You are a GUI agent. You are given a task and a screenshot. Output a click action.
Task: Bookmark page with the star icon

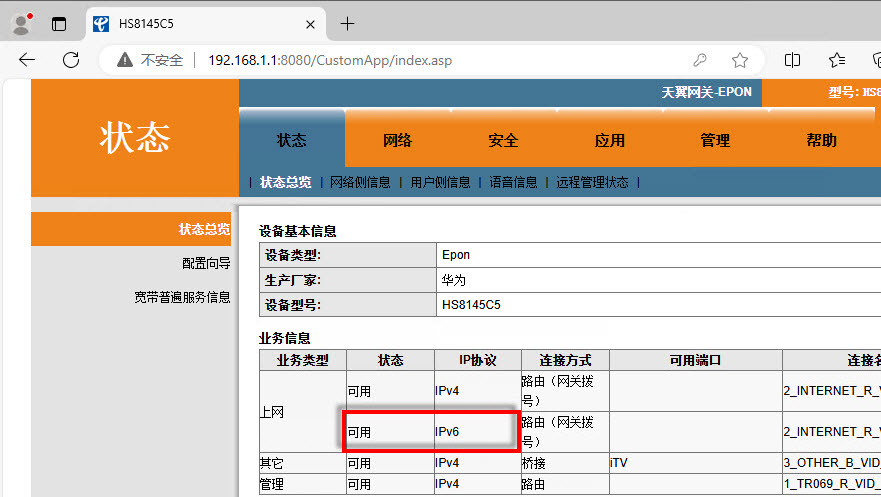tap(740, 60)
